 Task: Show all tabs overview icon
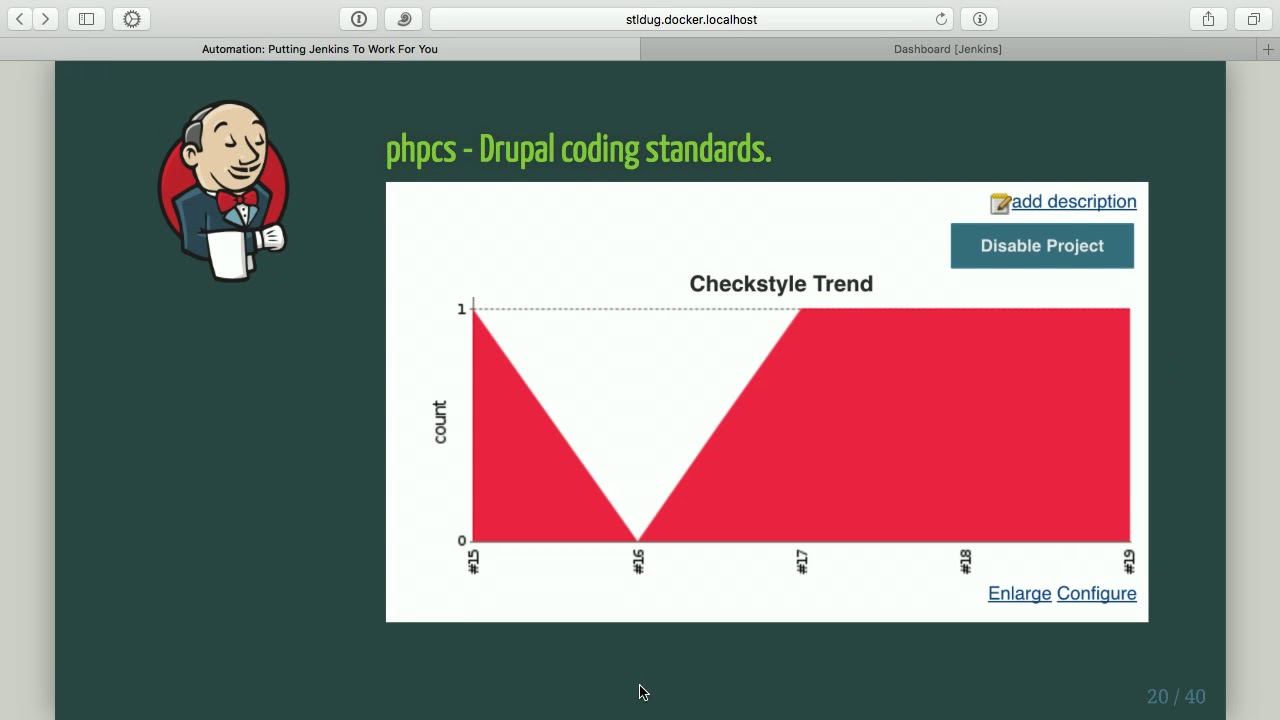(x=1253, y=19)
